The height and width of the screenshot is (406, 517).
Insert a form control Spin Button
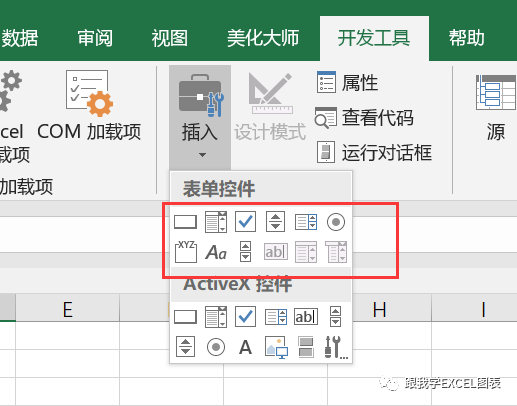coord(275,222)
